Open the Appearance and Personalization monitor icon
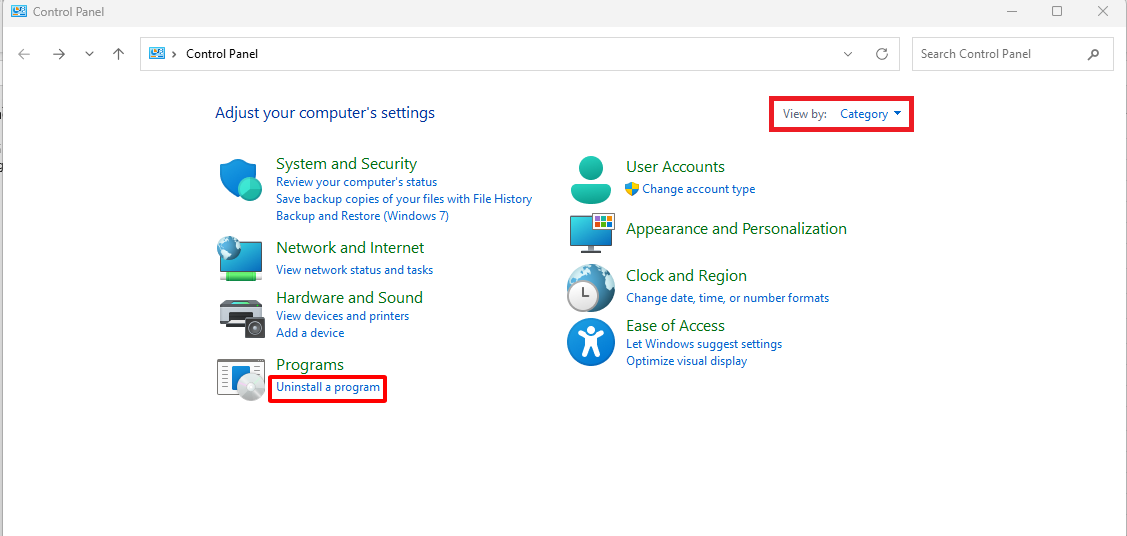 592,233
